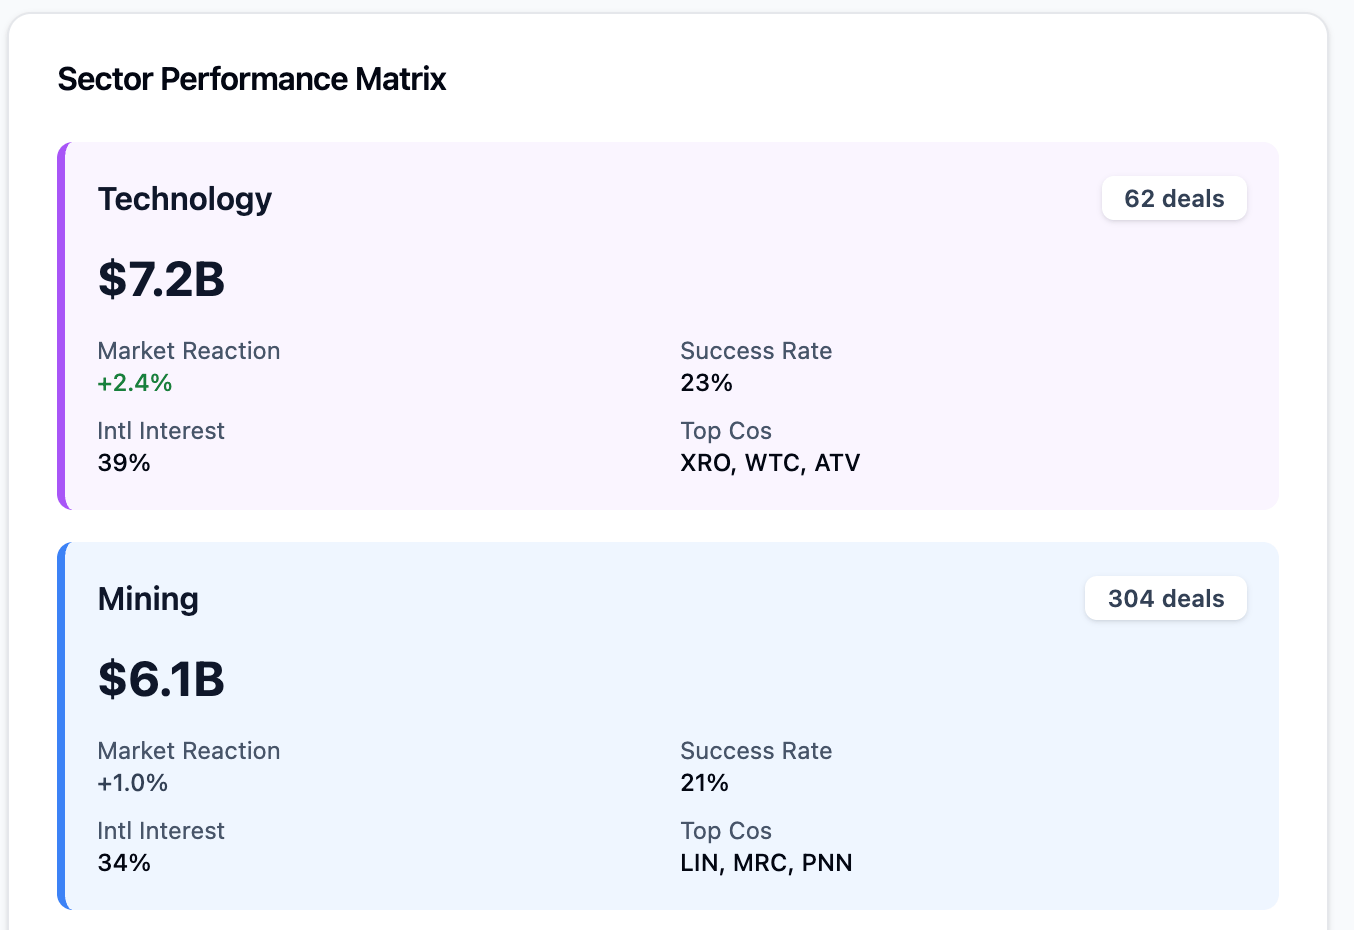Click the $7.2B Technology value
Image resolution: width=1354 pixels, height=930 pixels.
pos(162,279)
